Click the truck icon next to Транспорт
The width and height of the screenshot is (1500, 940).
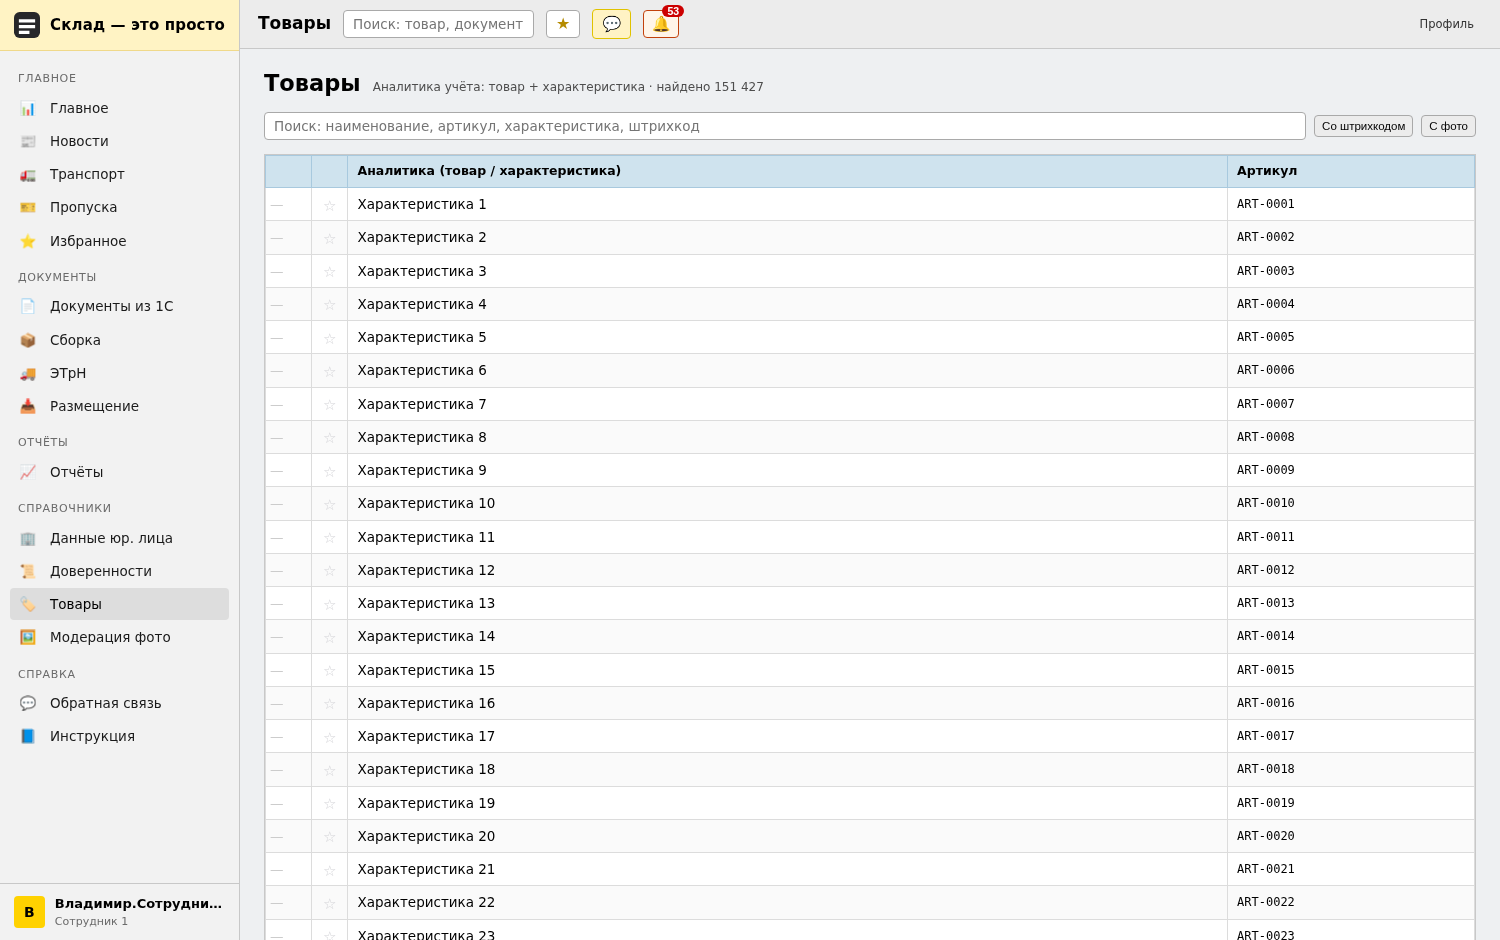click(x=28, y=174)
